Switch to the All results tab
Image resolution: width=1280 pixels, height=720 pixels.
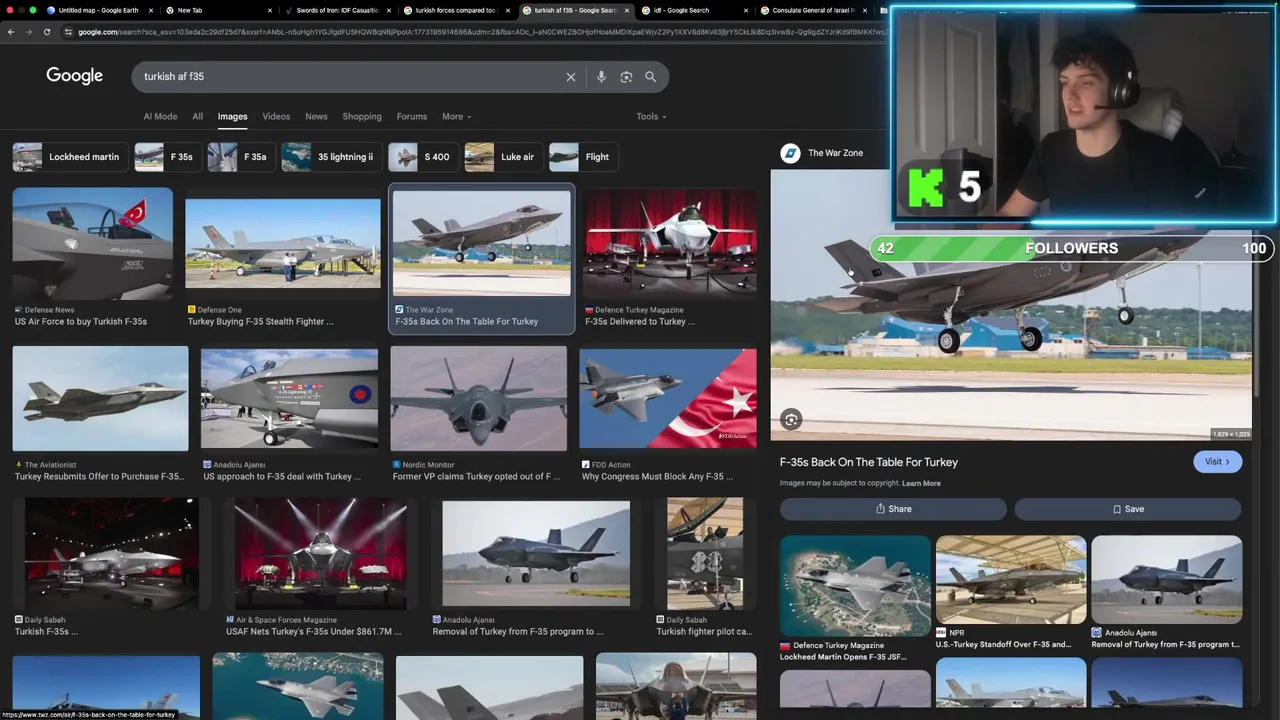pyautogui.click(x=197, y=117)
